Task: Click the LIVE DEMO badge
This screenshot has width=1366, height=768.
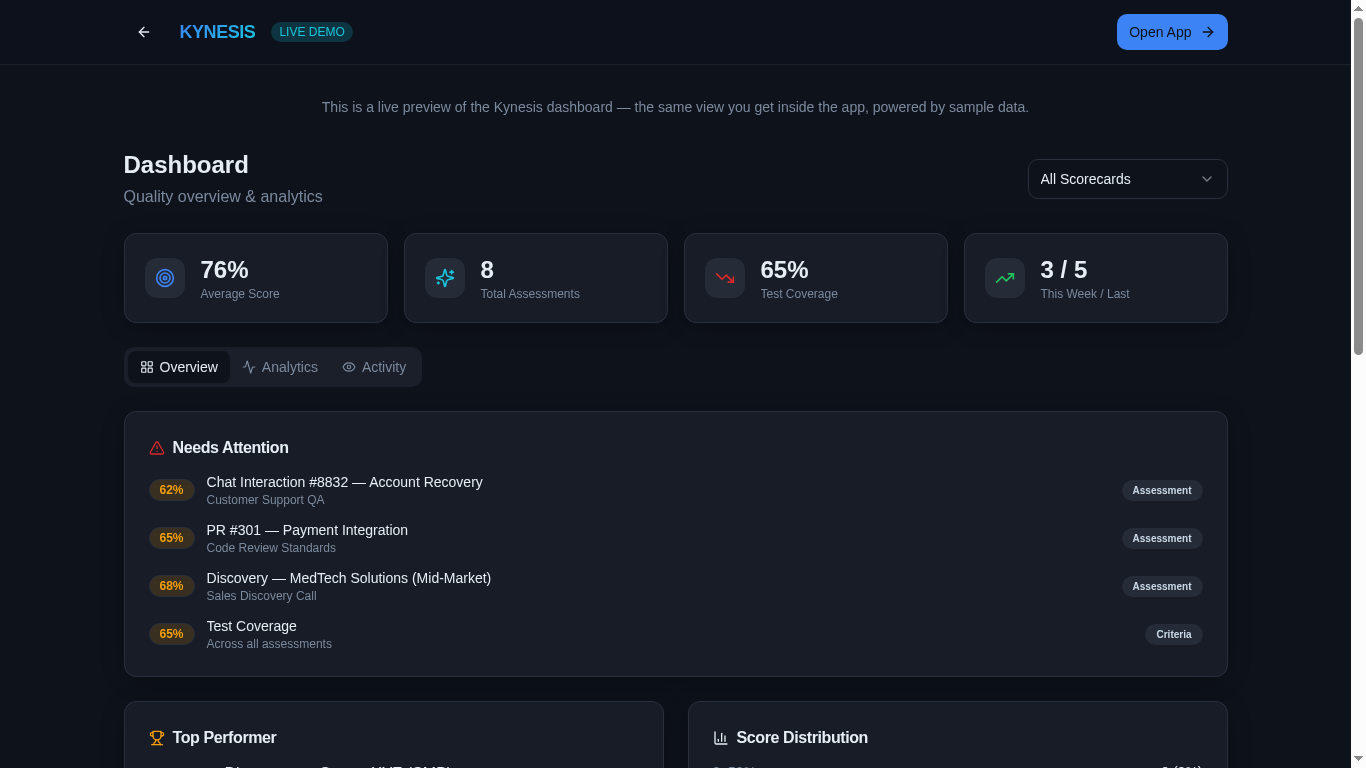Action: pos(312,32)
